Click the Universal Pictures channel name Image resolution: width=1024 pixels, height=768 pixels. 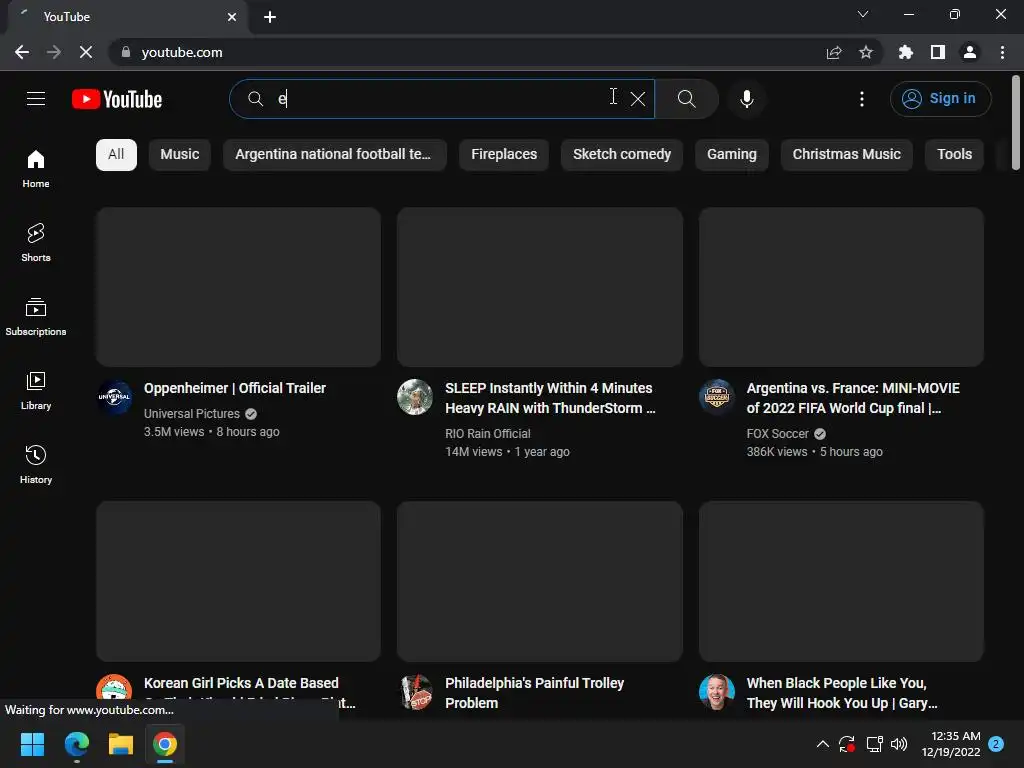[x=191, y=413]
